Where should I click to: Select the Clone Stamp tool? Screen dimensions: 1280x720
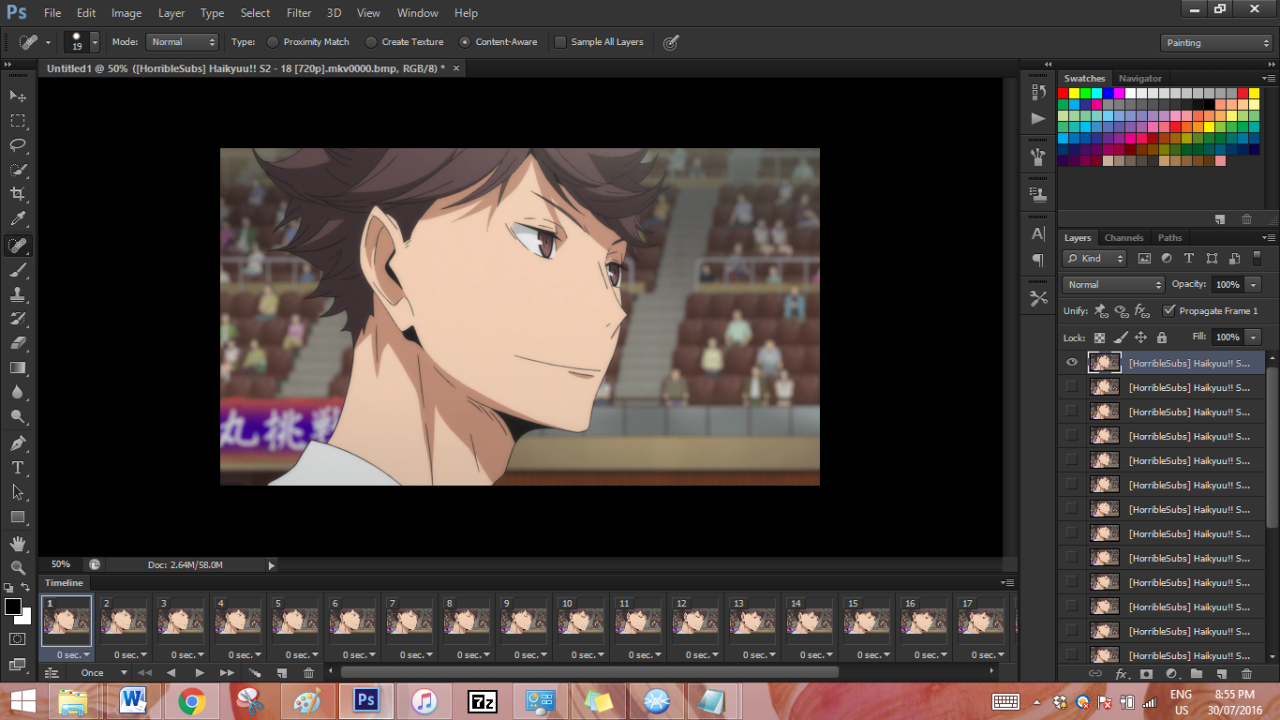click(x=18, y=295)
